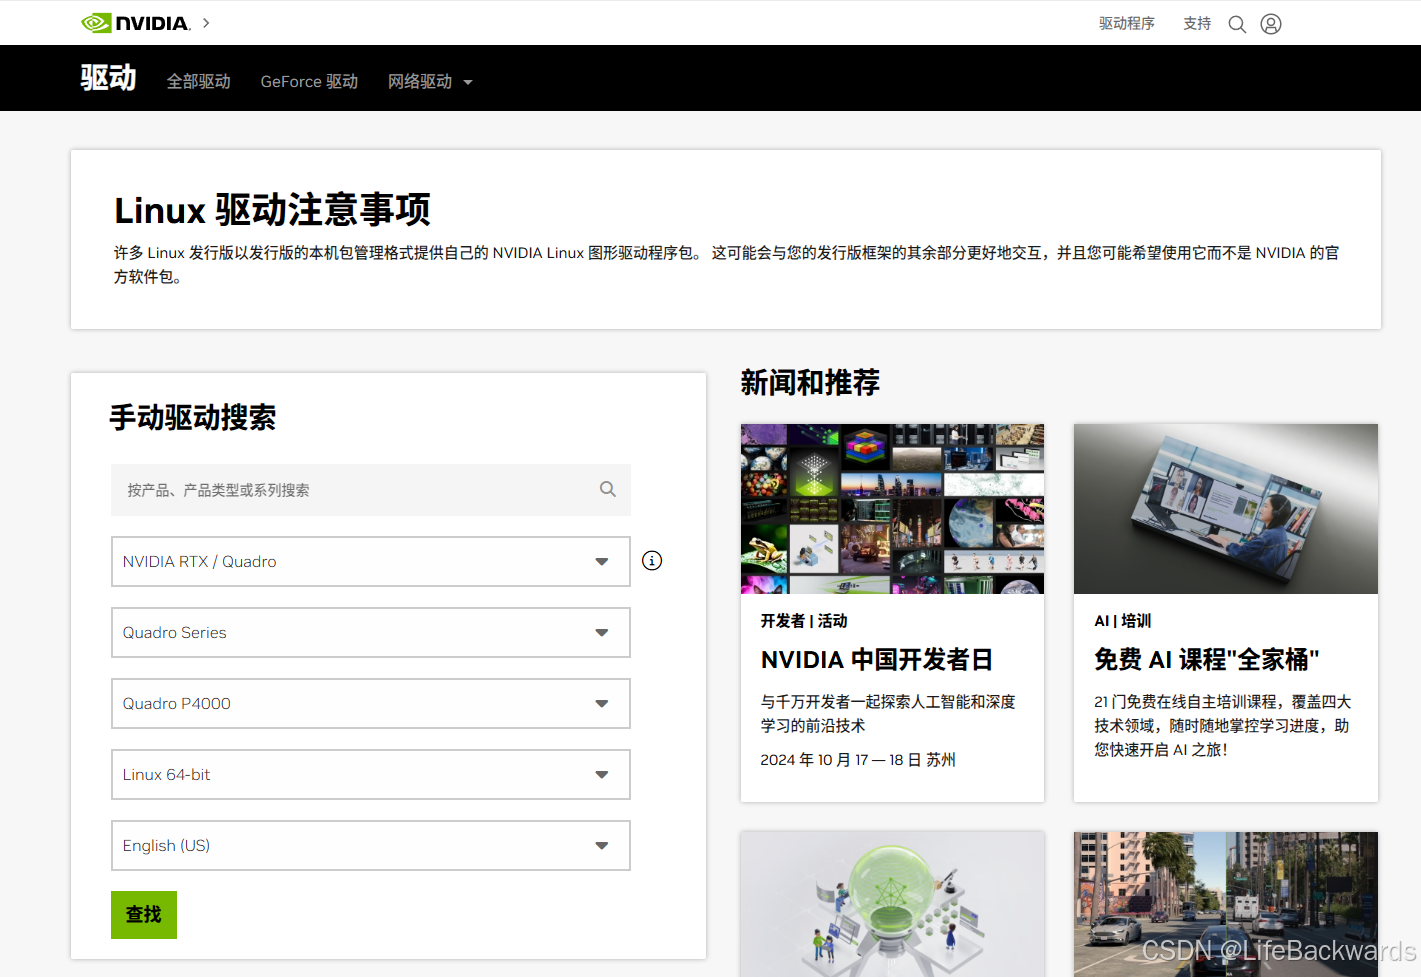
Task: Click the Linux 驱动注意事项 heading
Action: point(272,210)
